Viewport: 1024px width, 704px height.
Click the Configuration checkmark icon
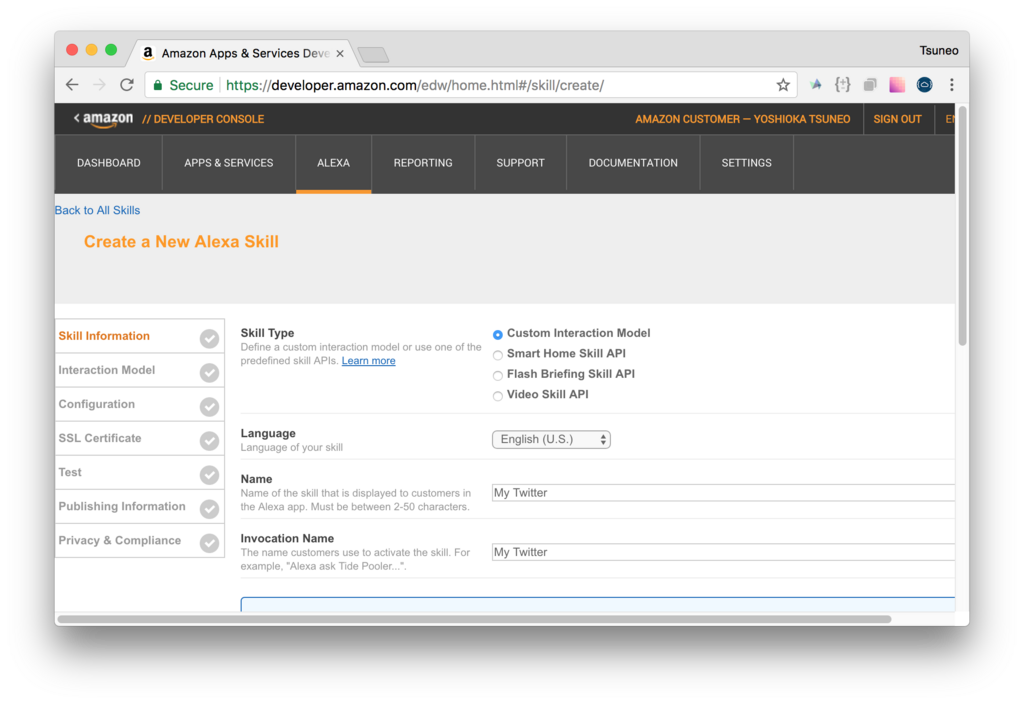209,406
